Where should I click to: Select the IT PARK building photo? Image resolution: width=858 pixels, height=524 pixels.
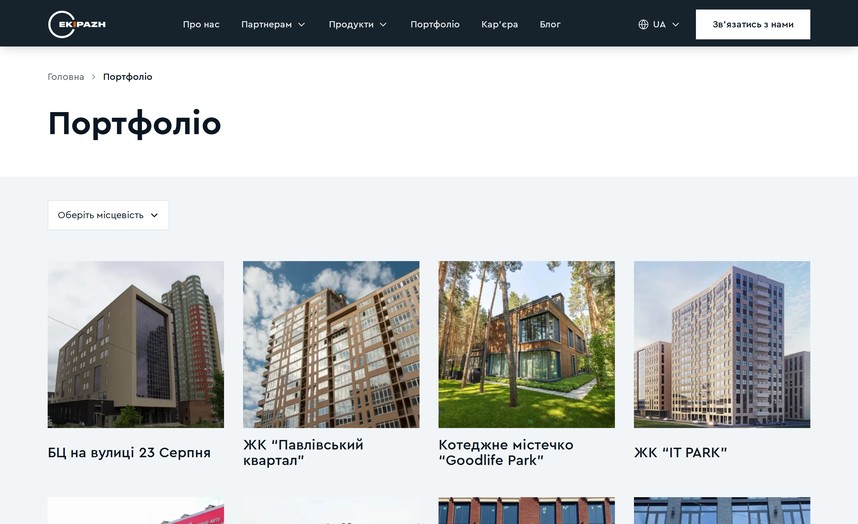pos(722,345)
